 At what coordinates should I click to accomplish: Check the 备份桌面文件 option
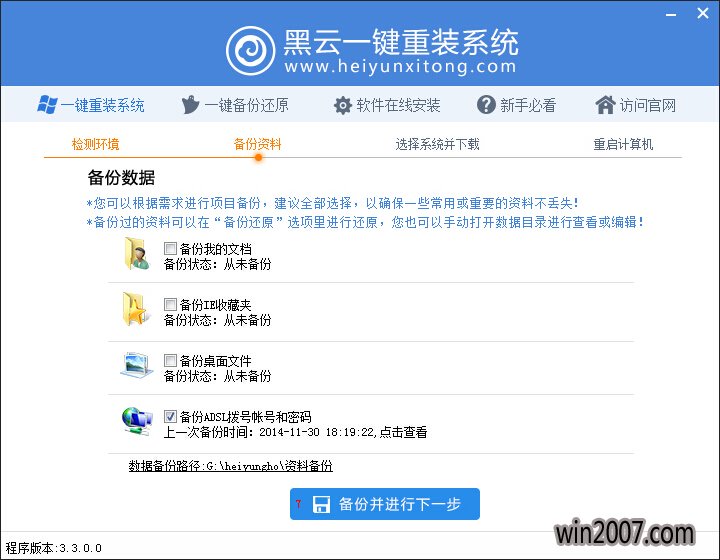170,360
